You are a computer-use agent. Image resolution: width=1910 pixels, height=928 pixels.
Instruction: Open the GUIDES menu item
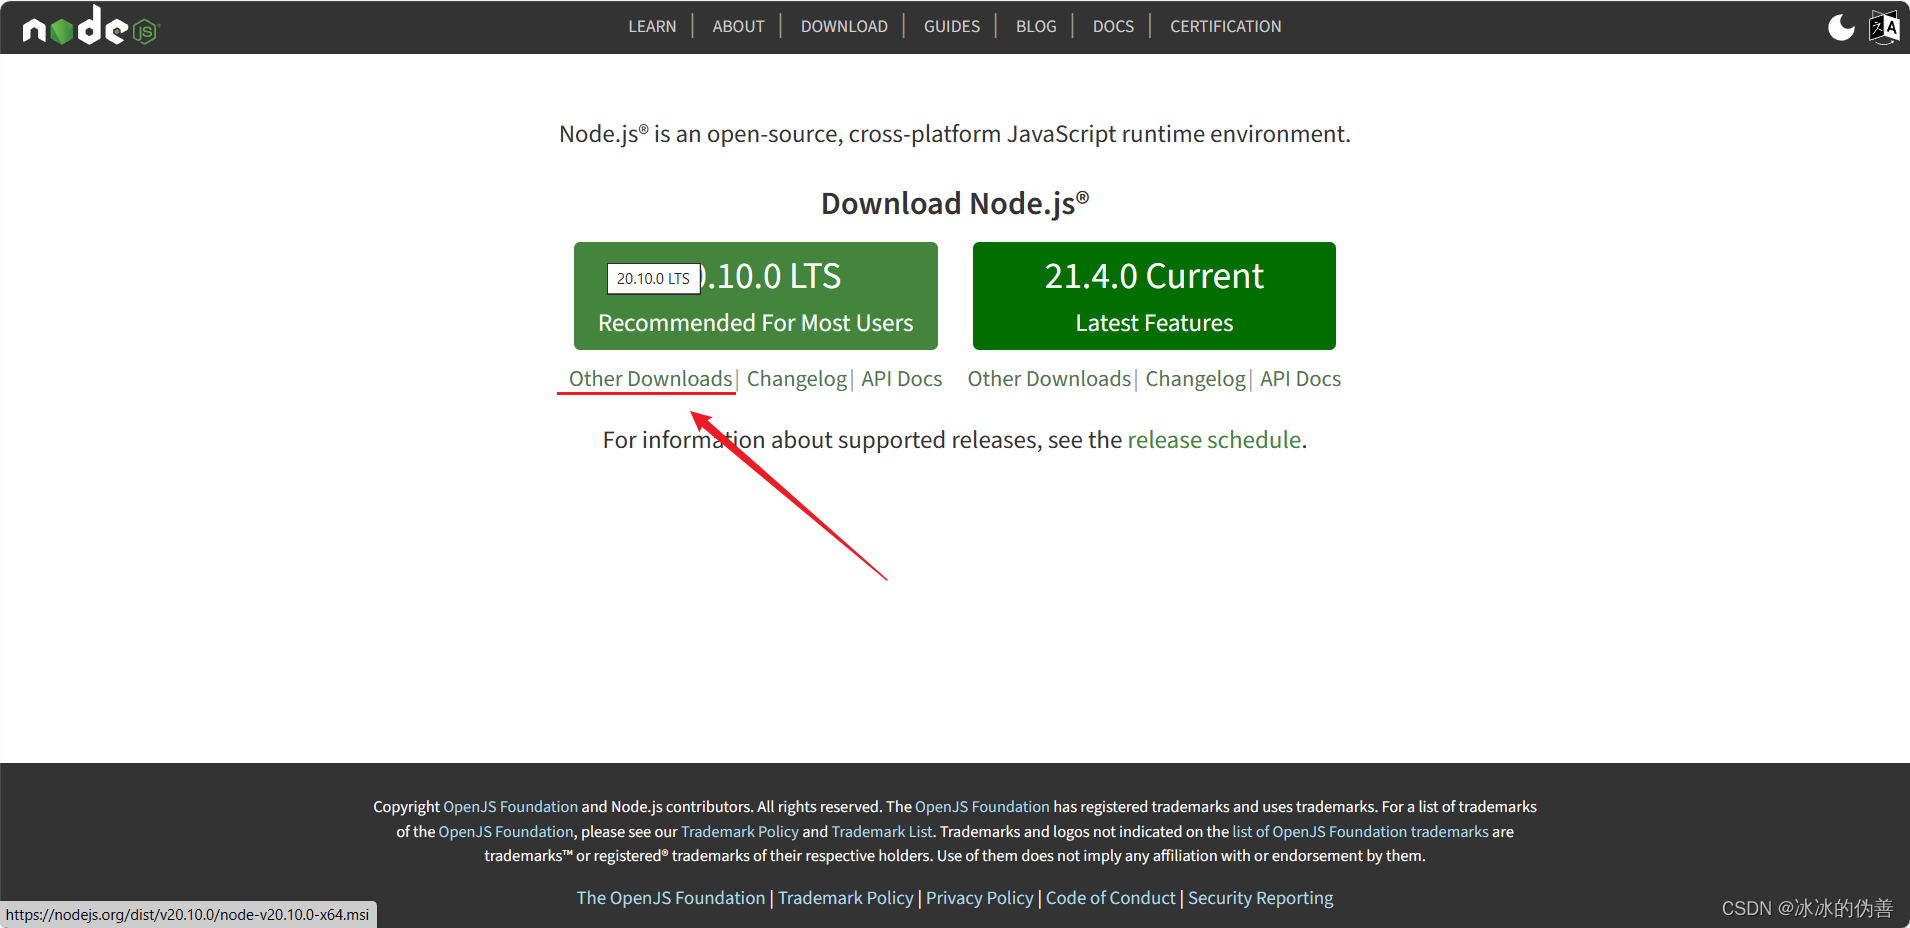pos(951,27)
